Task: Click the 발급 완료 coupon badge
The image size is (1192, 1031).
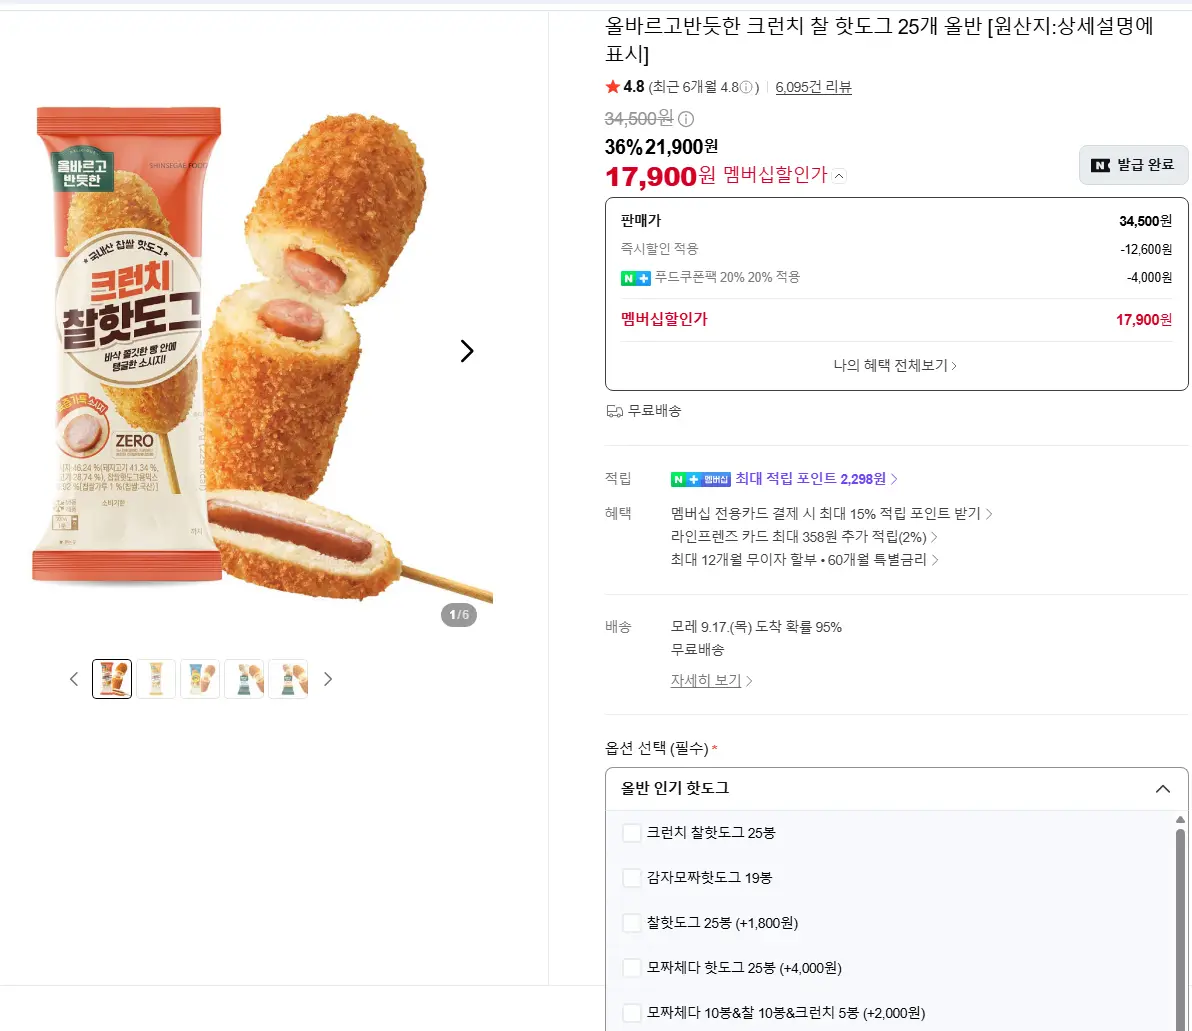Action: (x=1133, y=165)
